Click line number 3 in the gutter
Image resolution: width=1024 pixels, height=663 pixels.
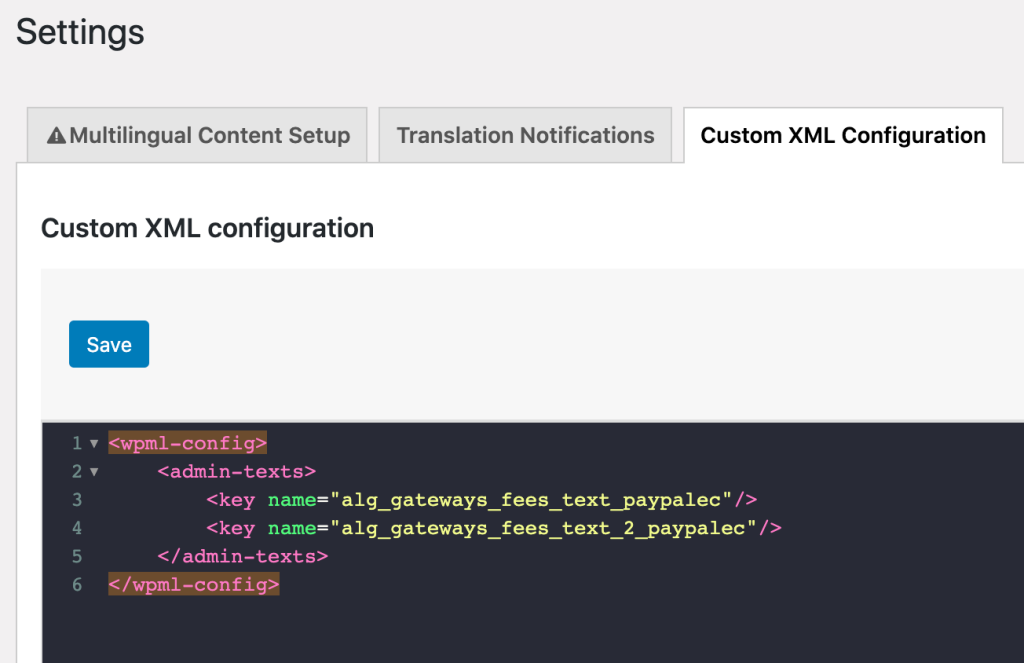(77, 500)
